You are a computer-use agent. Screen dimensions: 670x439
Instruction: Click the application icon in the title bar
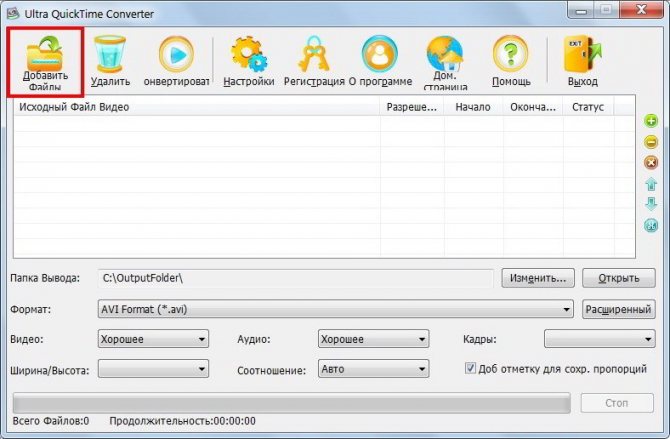pos(13,13)
